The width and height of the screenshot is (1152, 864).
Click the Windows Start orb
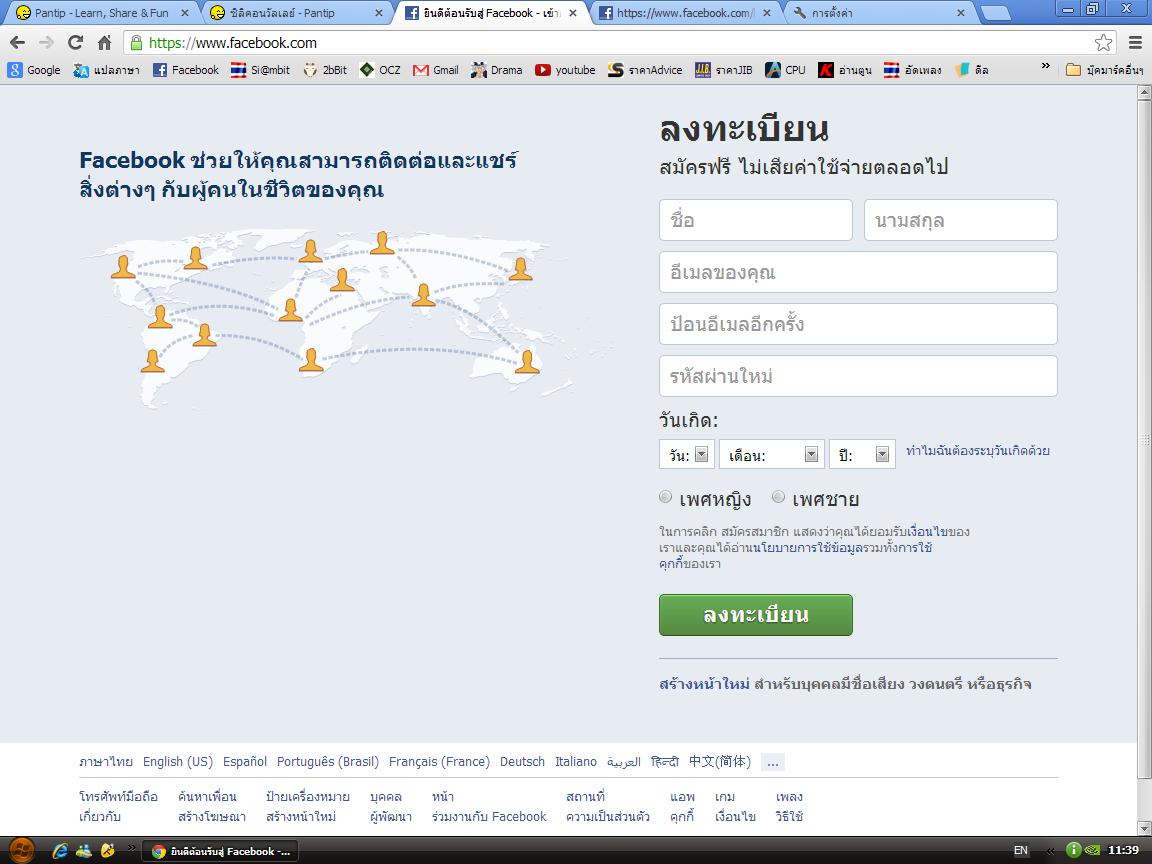[x=21, y=851]
